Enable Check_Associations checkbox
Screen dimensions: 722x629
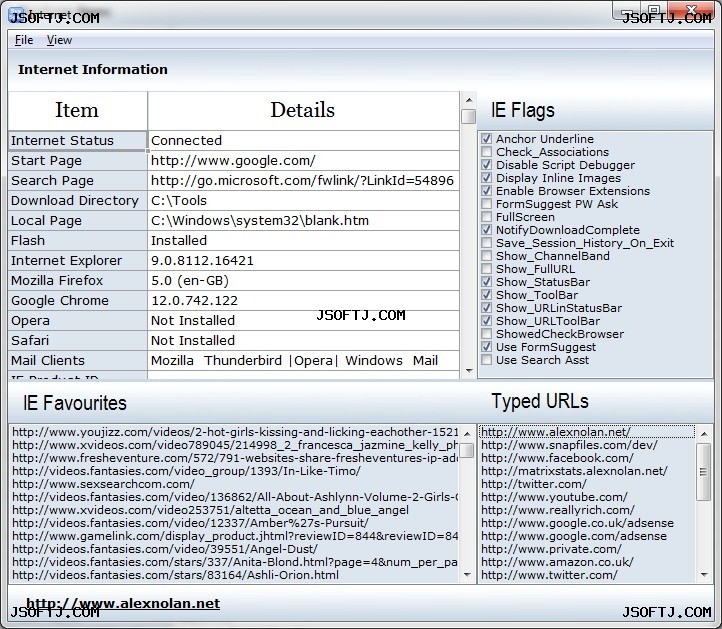(486, 151)
